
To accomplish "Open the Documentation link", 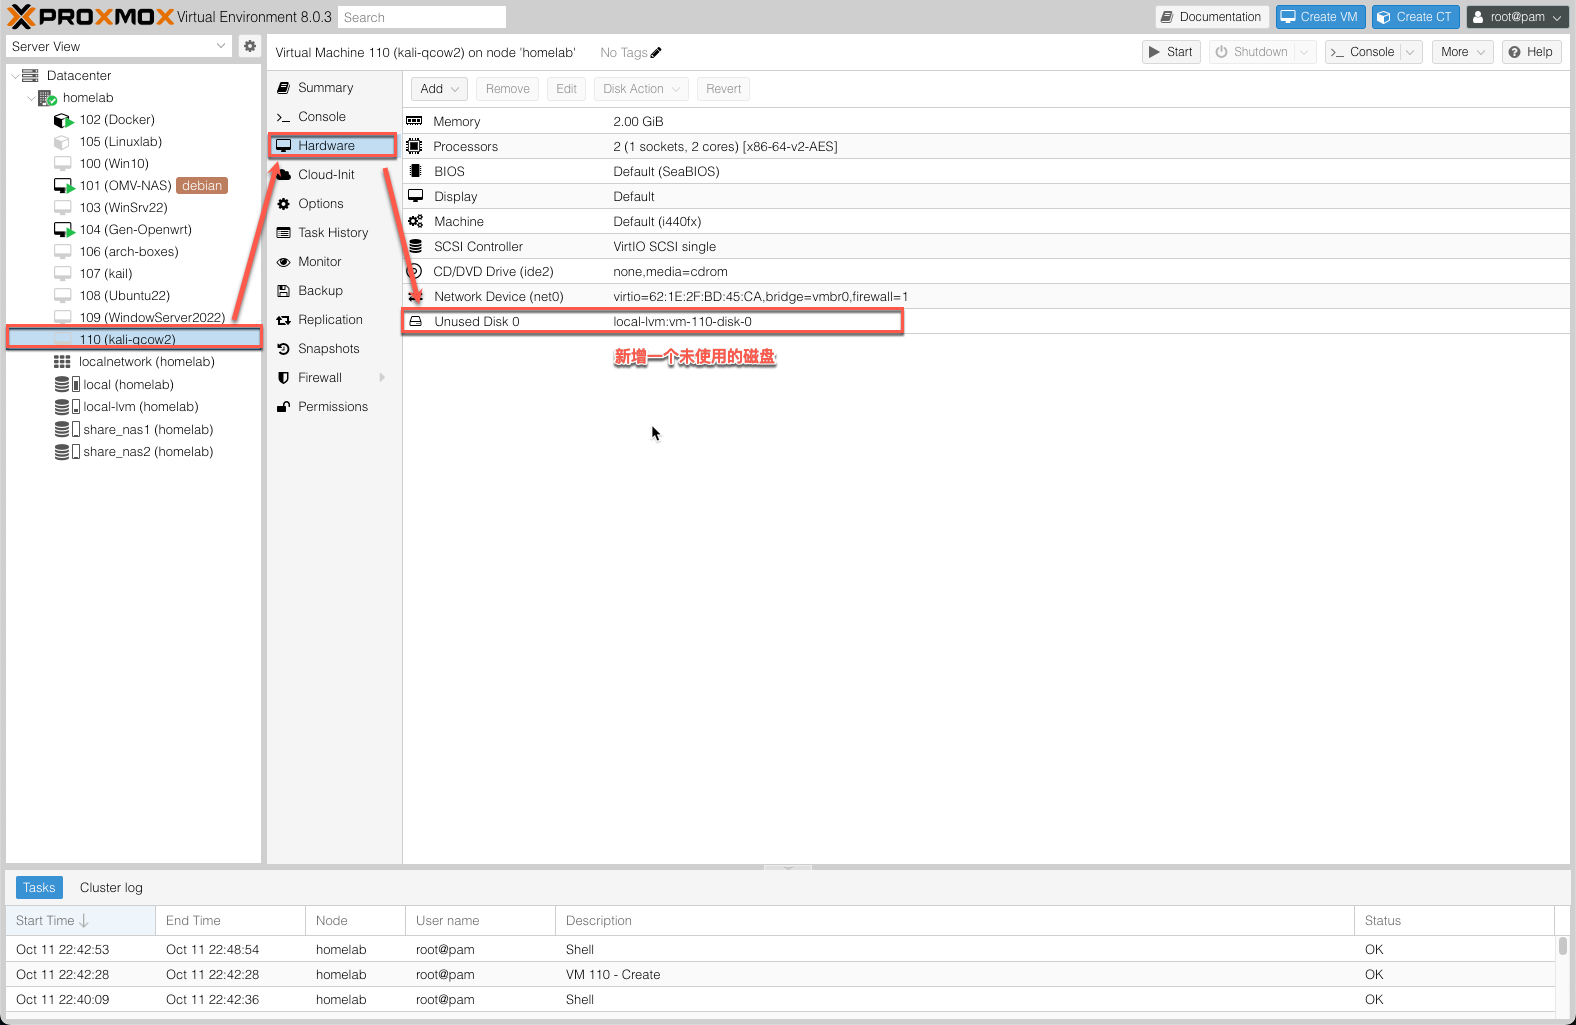I will pos(1212,17).
